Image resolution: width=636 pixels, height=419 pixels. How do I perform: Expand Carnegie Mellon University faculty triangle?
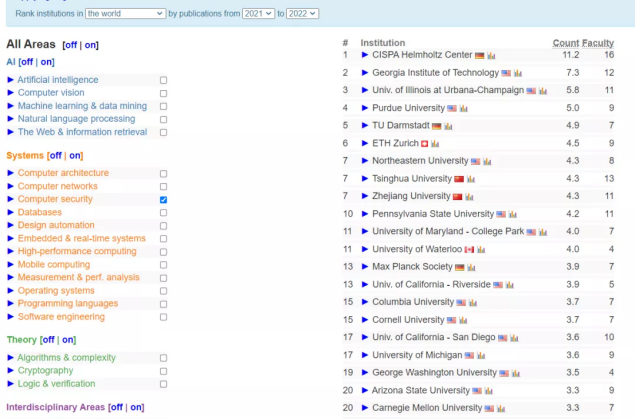click(x=365, y=408)
